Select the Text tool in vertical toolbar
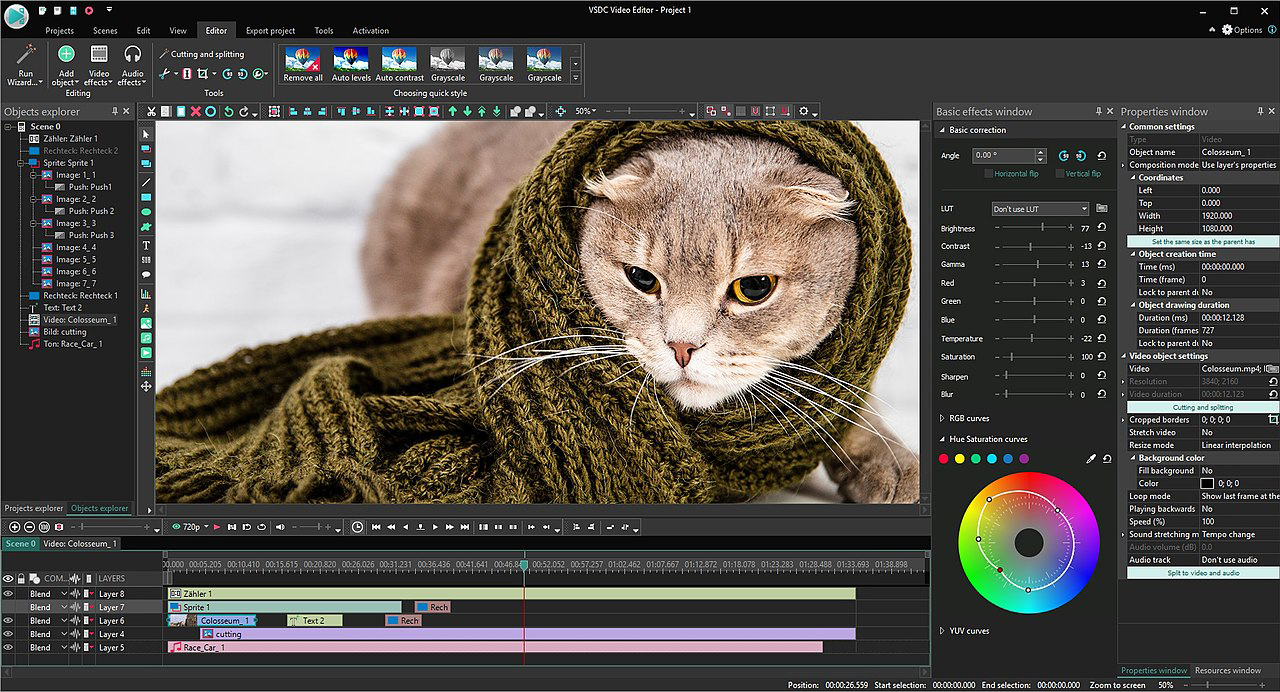The image size is (1280, 692). (x=146, y=245)
